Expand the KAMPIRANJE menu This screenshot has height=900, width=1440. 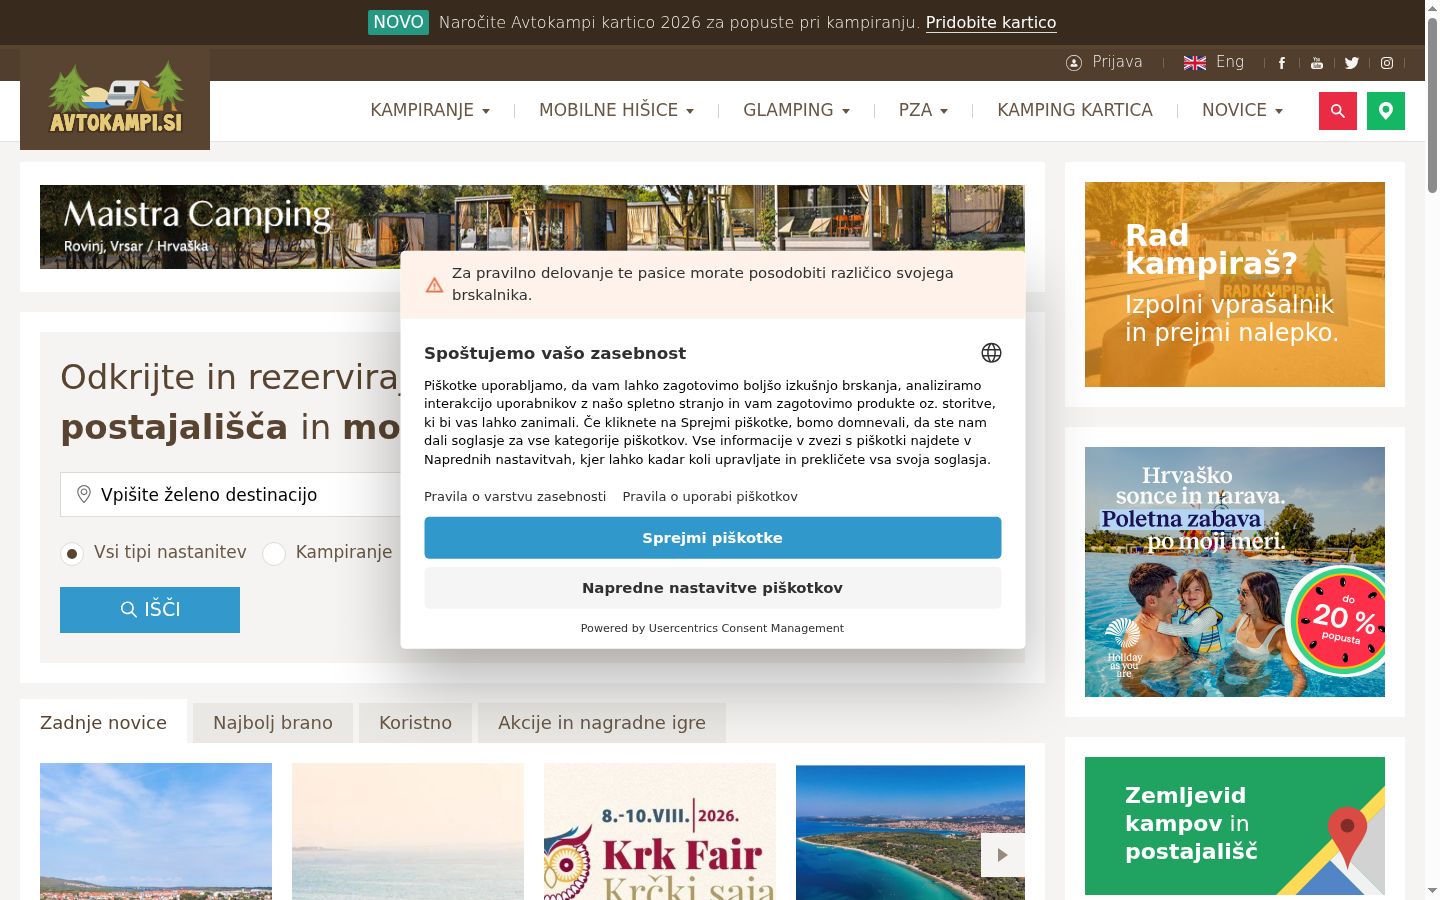430,110
